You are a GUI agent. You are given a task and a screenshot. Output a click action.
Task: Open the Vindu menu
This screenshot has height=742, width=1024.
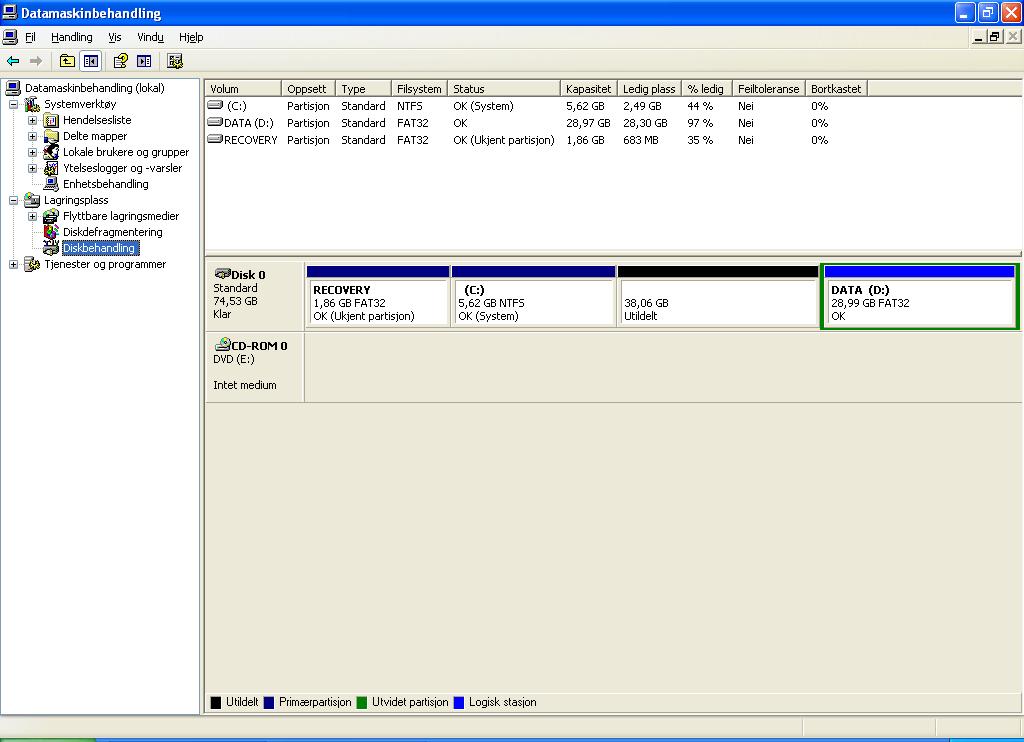pyautogui.click(x=150, y=37)
